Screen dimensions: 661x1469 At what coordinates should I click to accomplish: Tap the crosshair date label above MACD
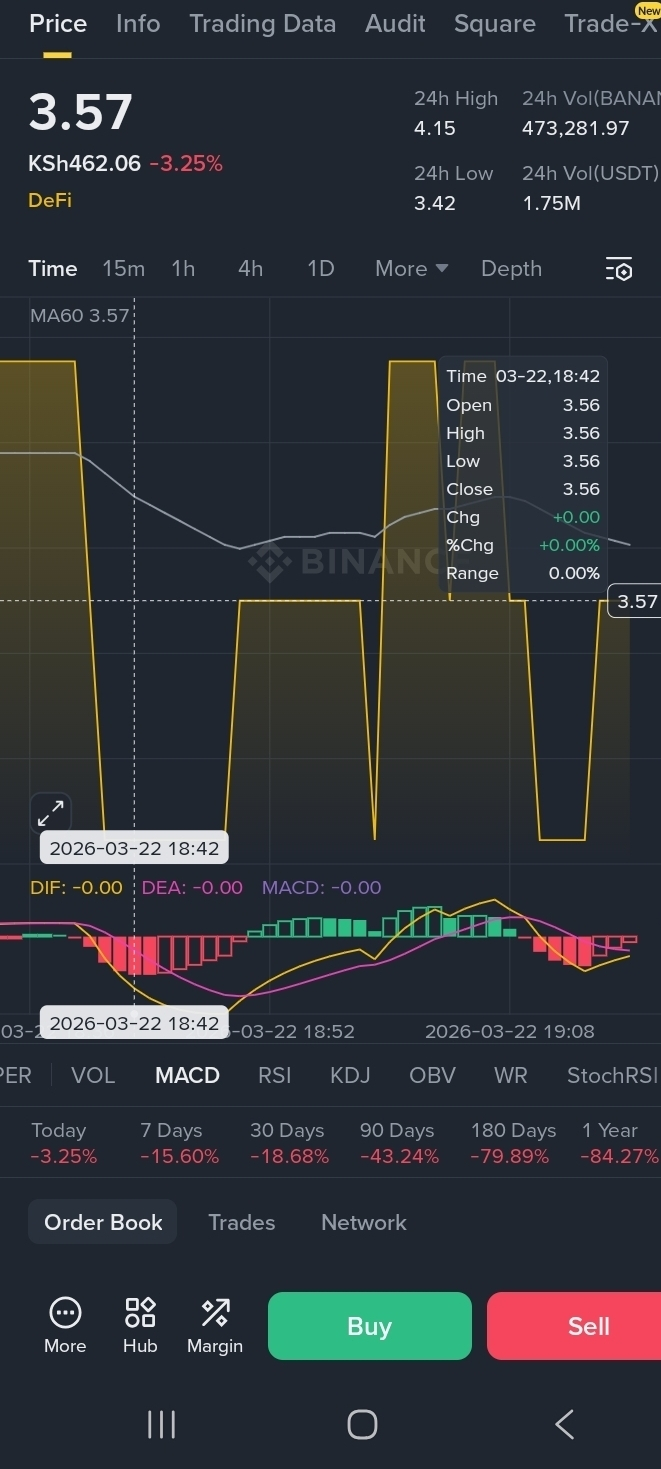point(134,848)
